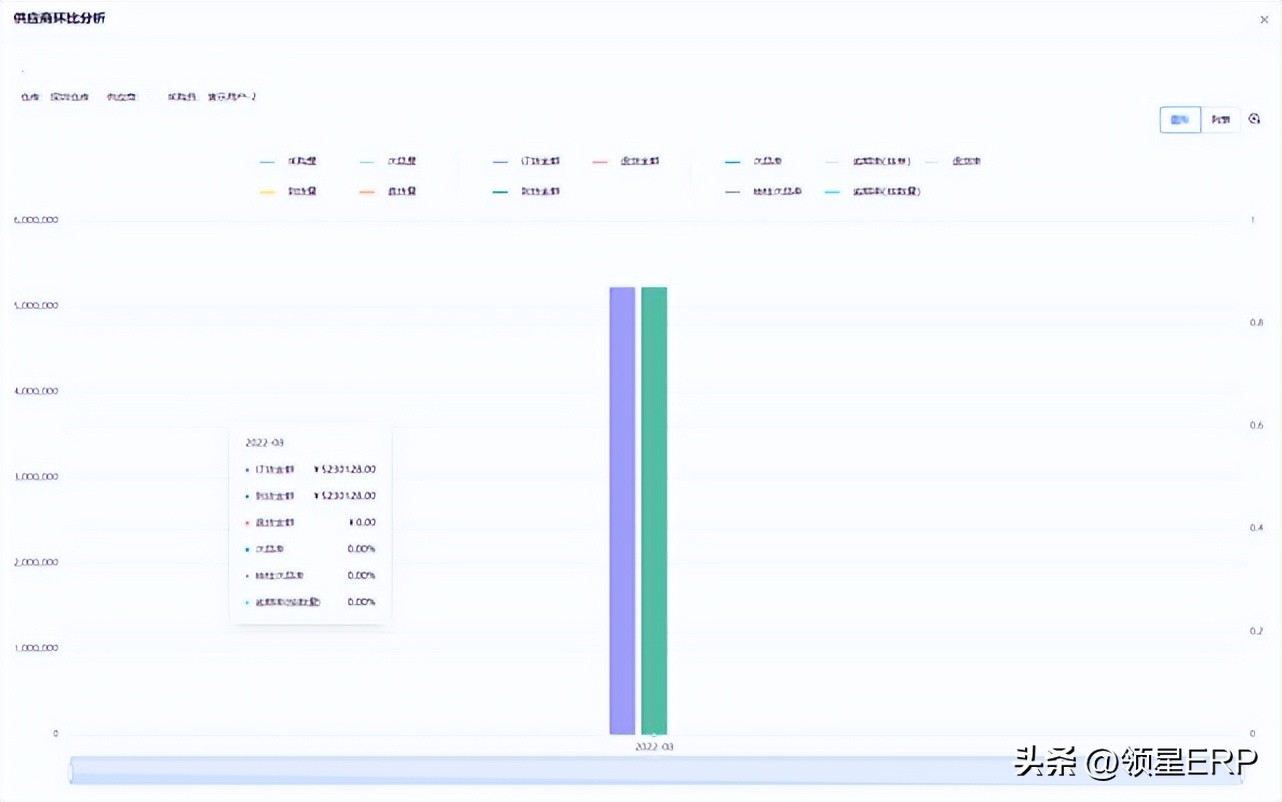
Task: Switch to the 图表 chart view tab
Action: 1180,120
